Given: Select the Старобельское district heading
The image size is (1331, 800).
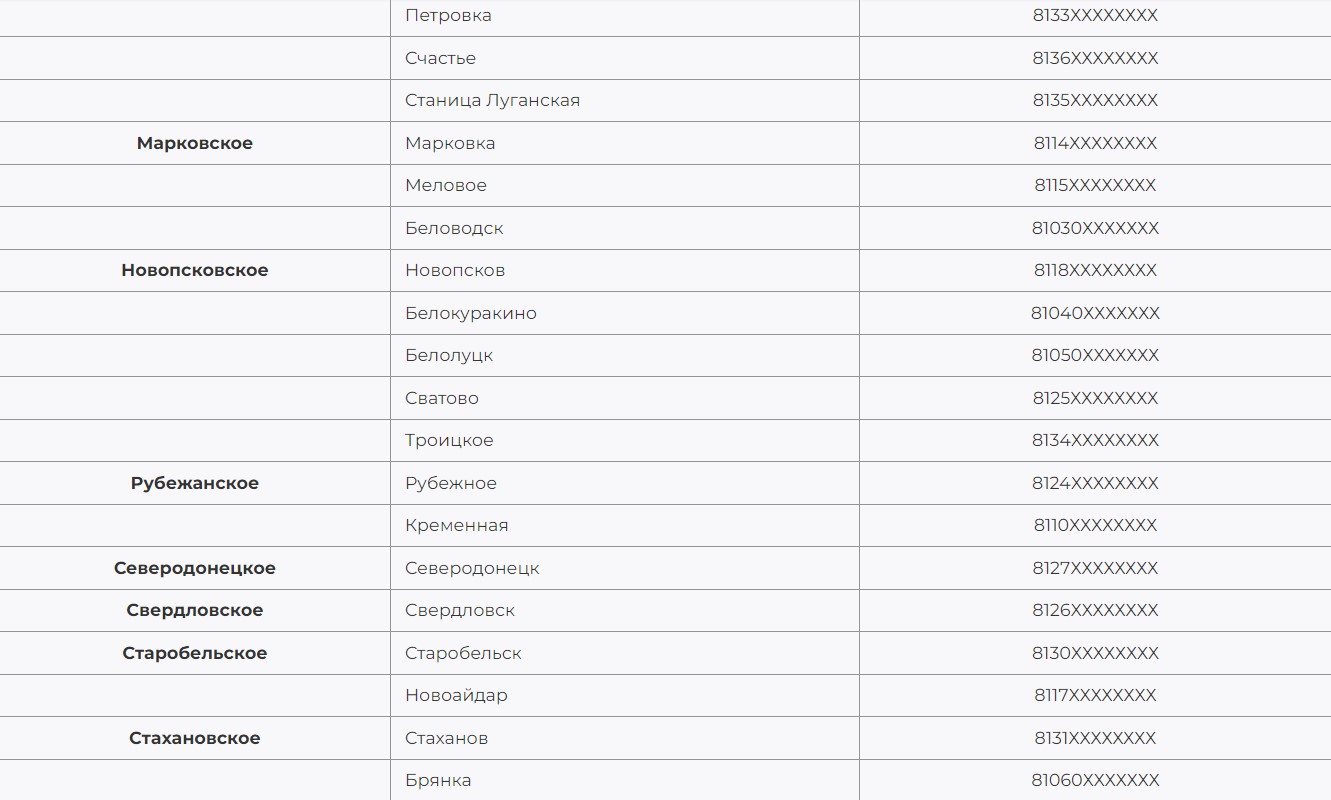Looking at the screenshot, I should click(195, 653).
